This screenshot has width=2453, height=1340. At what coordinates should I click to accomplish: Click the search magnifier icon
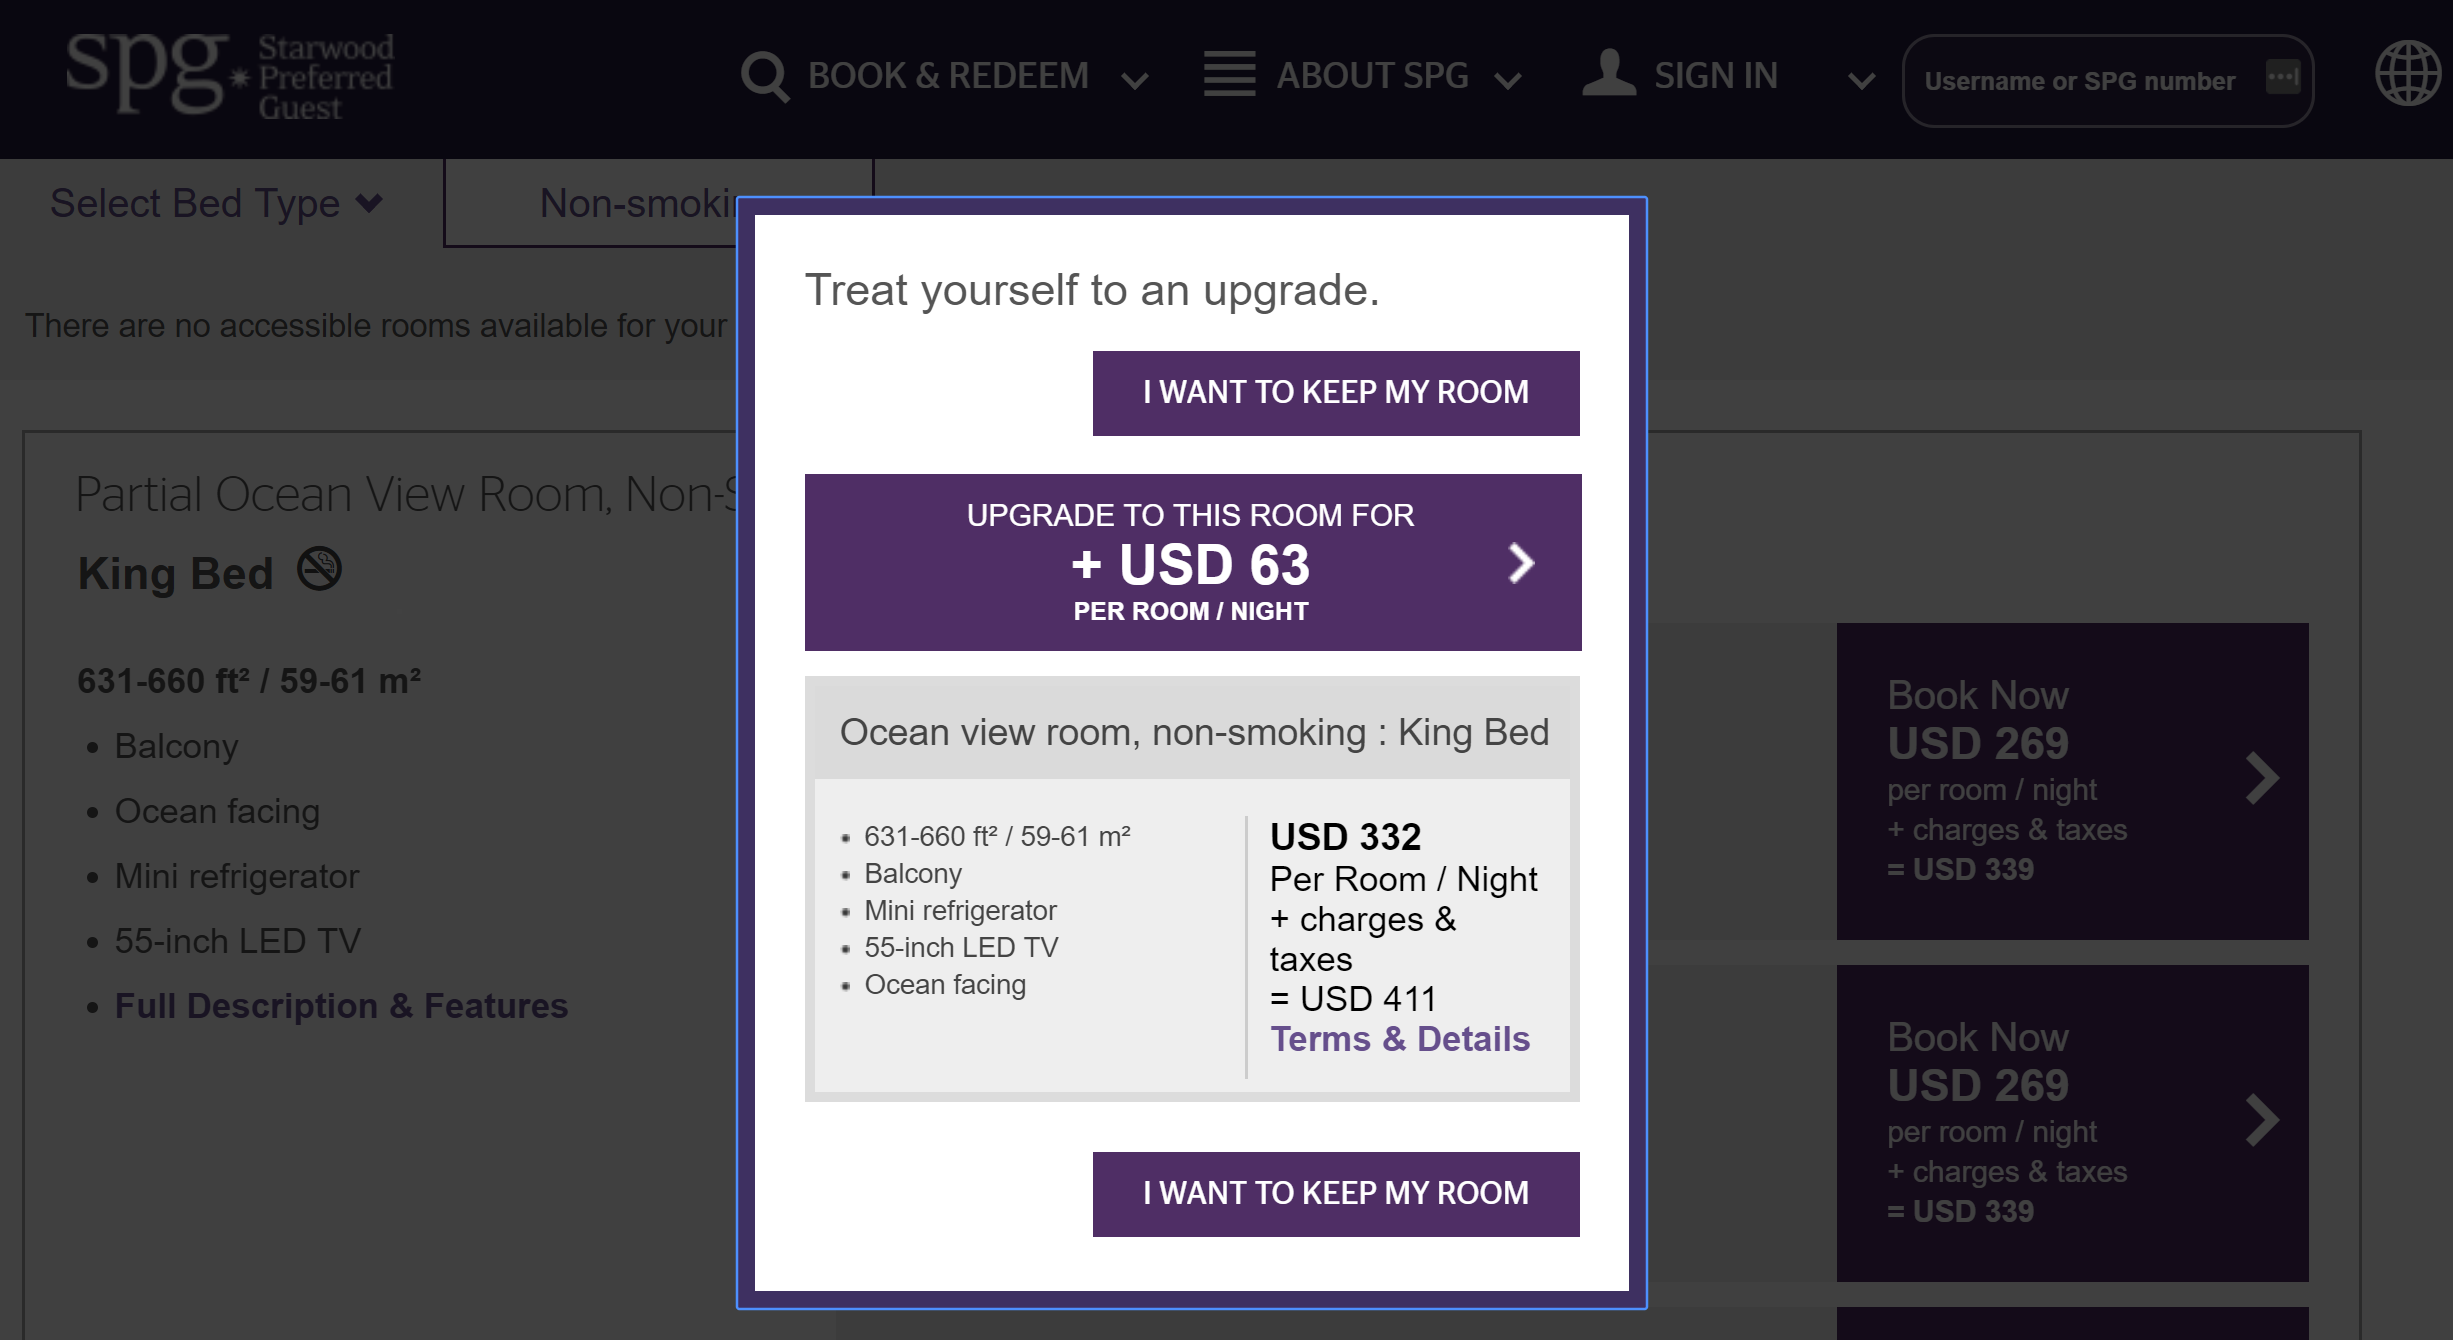coord(765,76)
